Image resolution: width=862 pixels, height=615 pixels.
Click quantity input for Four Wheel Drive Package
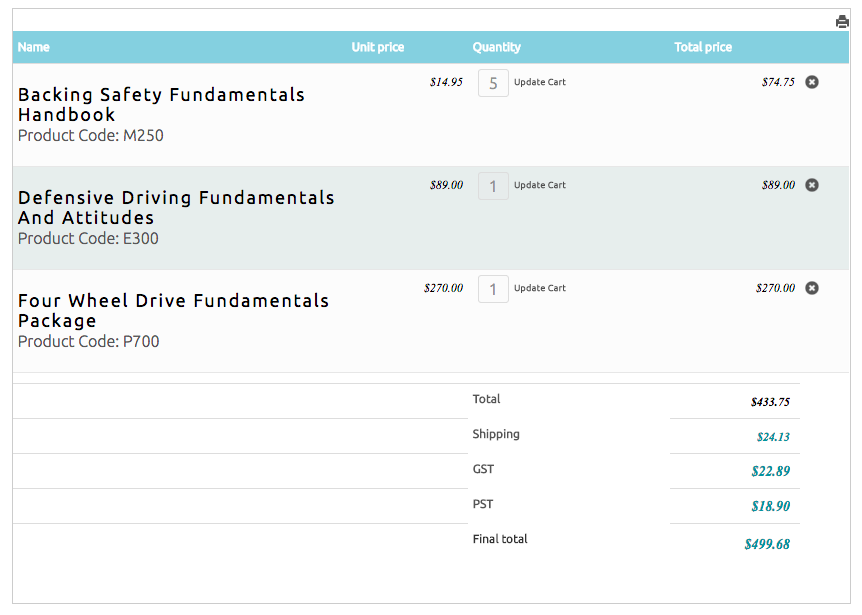pyautogui.click(x=493, y=290)
